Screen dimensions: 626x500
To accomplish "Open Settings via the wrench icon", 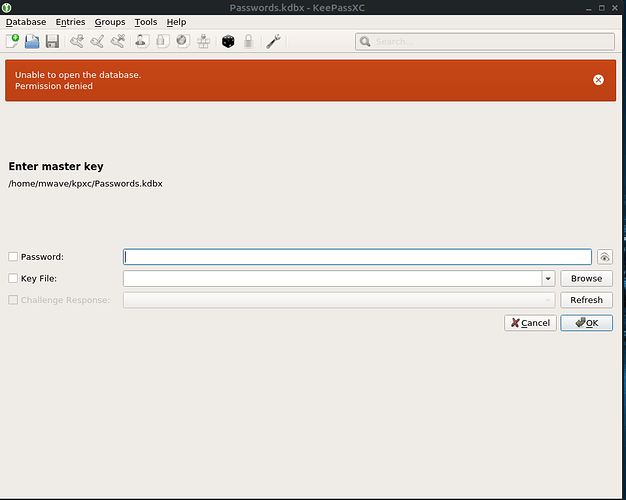I will [273, 41].
